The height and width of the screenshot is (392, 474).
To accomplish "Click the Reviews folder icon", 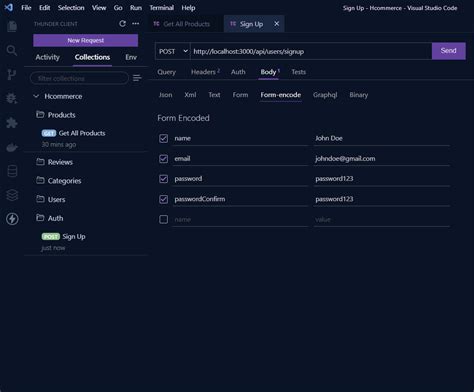I will coord(40,162).
